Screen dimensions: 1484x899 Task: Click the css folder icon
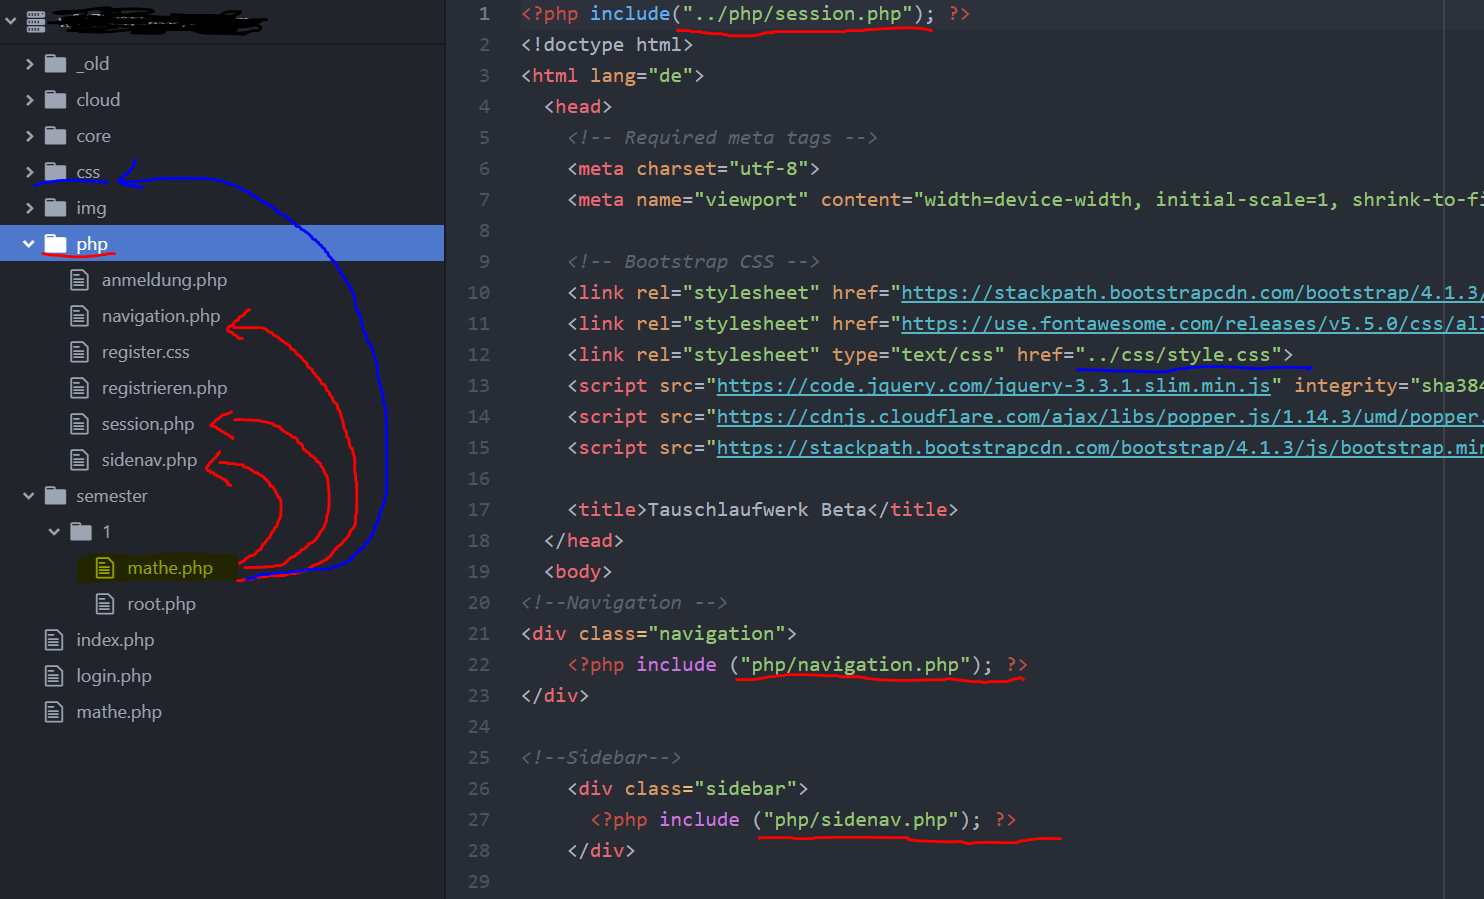click(55, 172)
